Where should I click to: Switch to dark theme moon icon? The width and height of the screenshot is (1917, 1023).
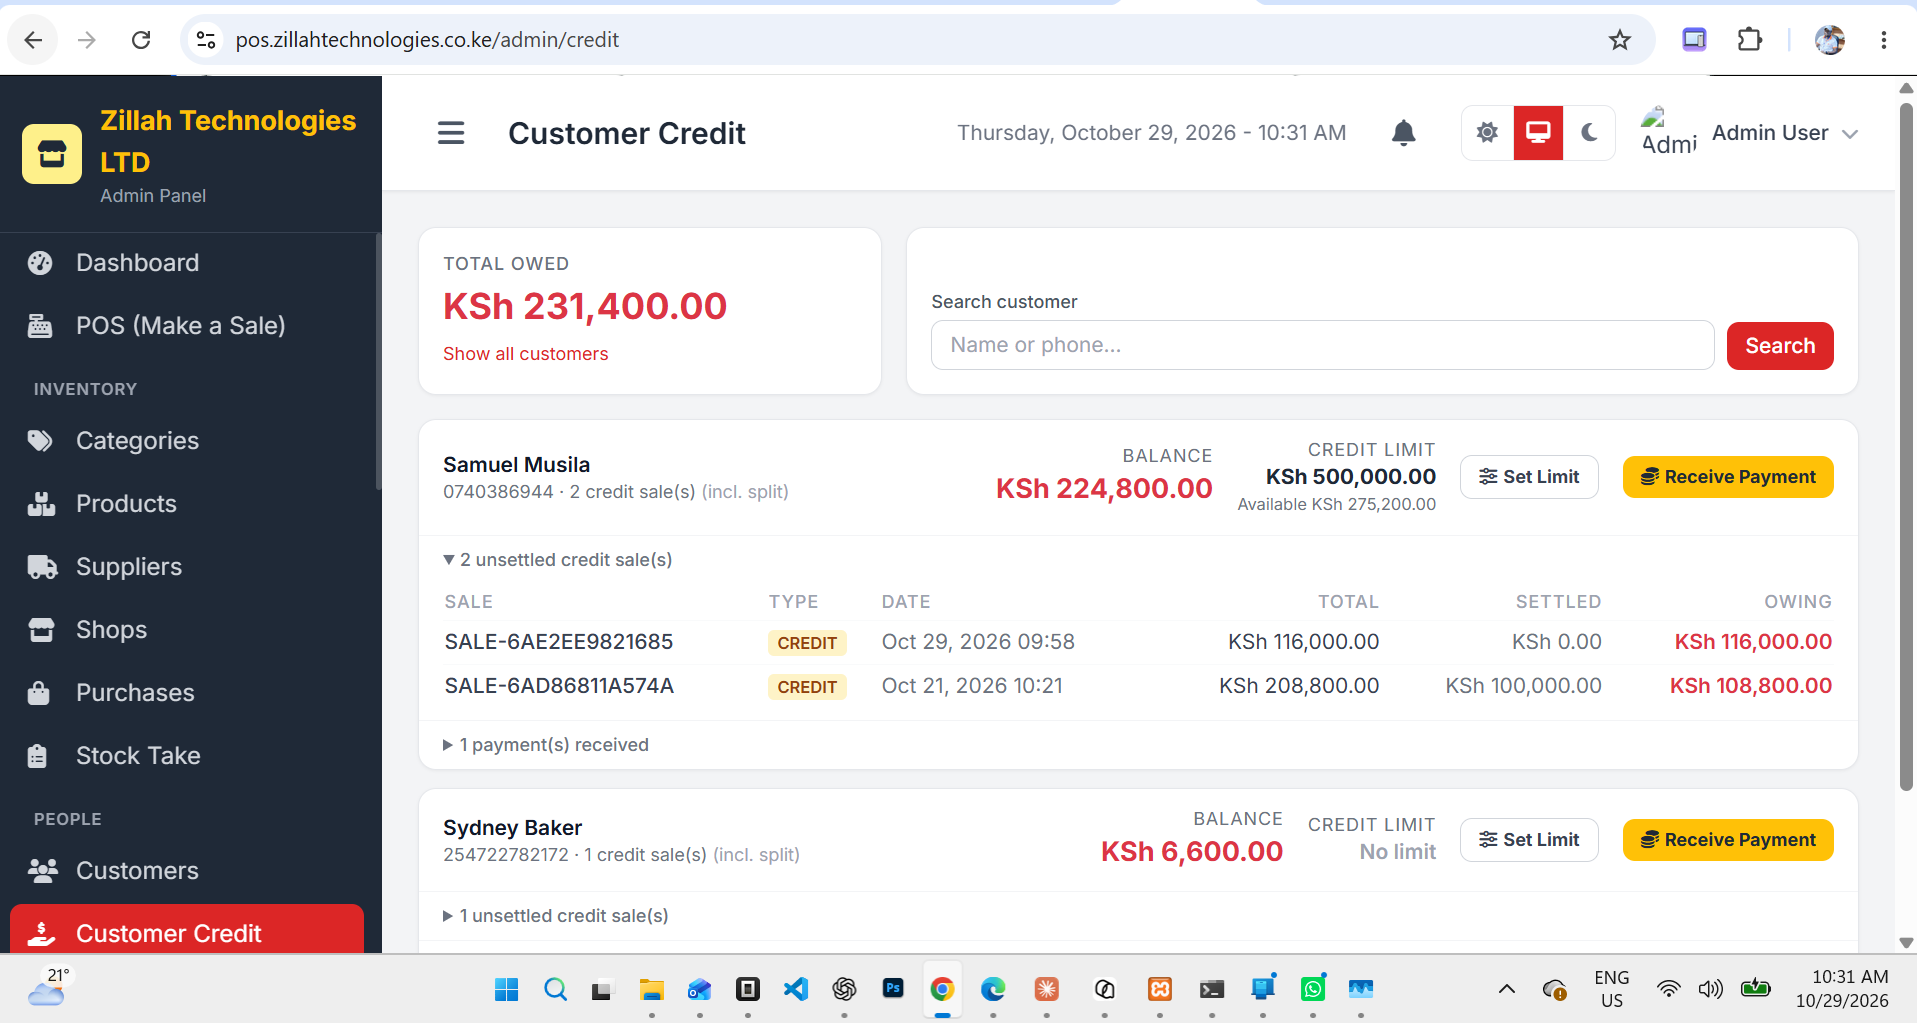1589,133
